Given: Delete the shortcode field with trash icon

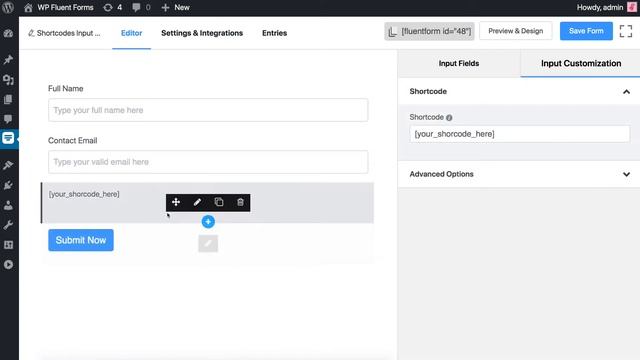Looking at the screenshot, I should [240, 202].
